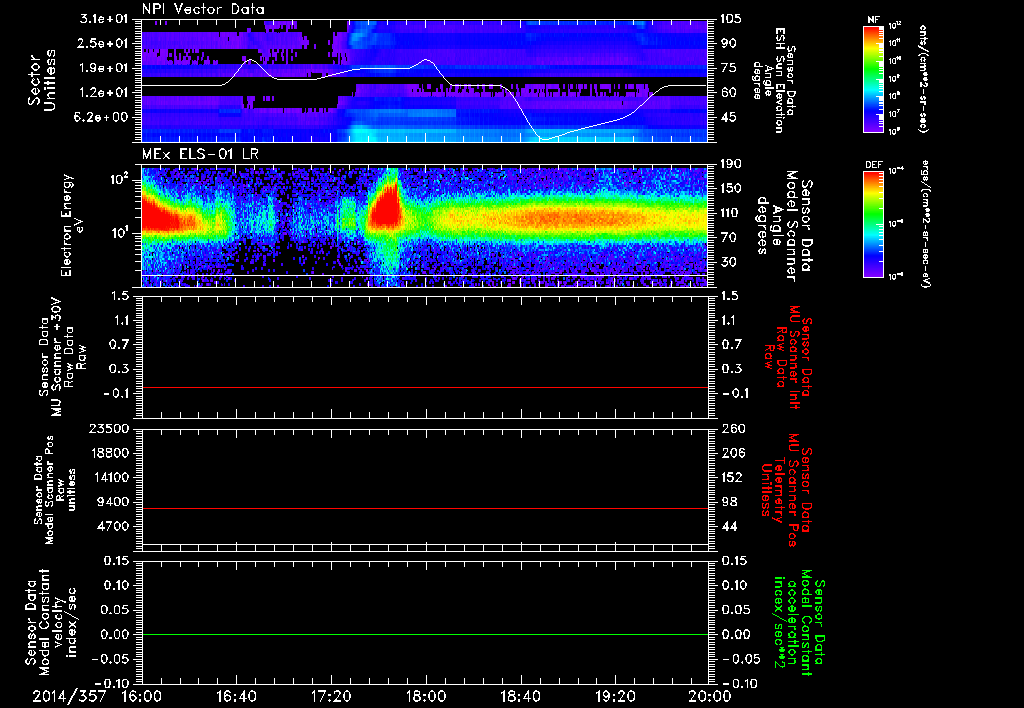The image size is (1024, 708).
Task: Click the Electron Energy eV axis label
Action: (x=72, y=225)
